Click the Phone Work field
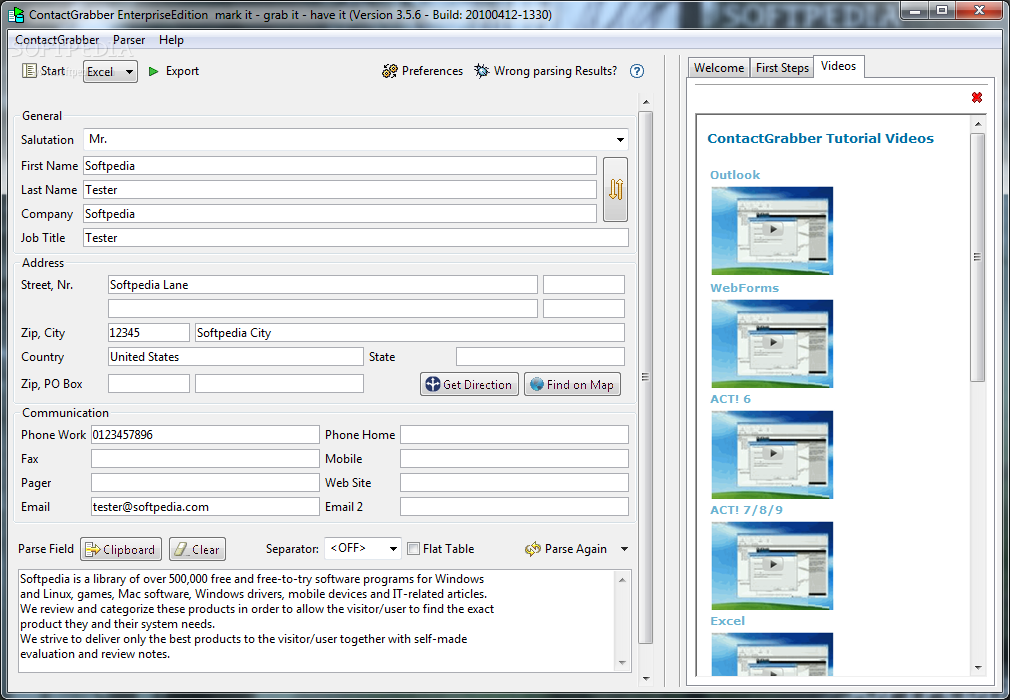 point(205,435)
